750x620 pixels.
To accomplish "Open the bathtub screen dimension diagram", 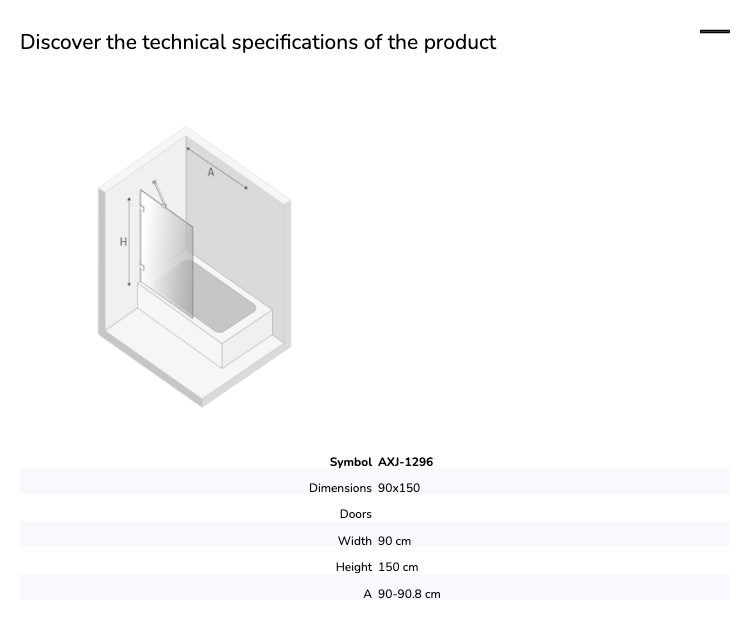I will pos(195,266).
